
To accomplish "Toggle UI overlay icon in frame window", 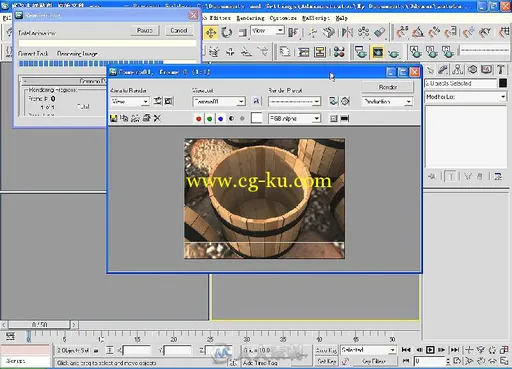I will pyautogui.click(x=334, y=119).
